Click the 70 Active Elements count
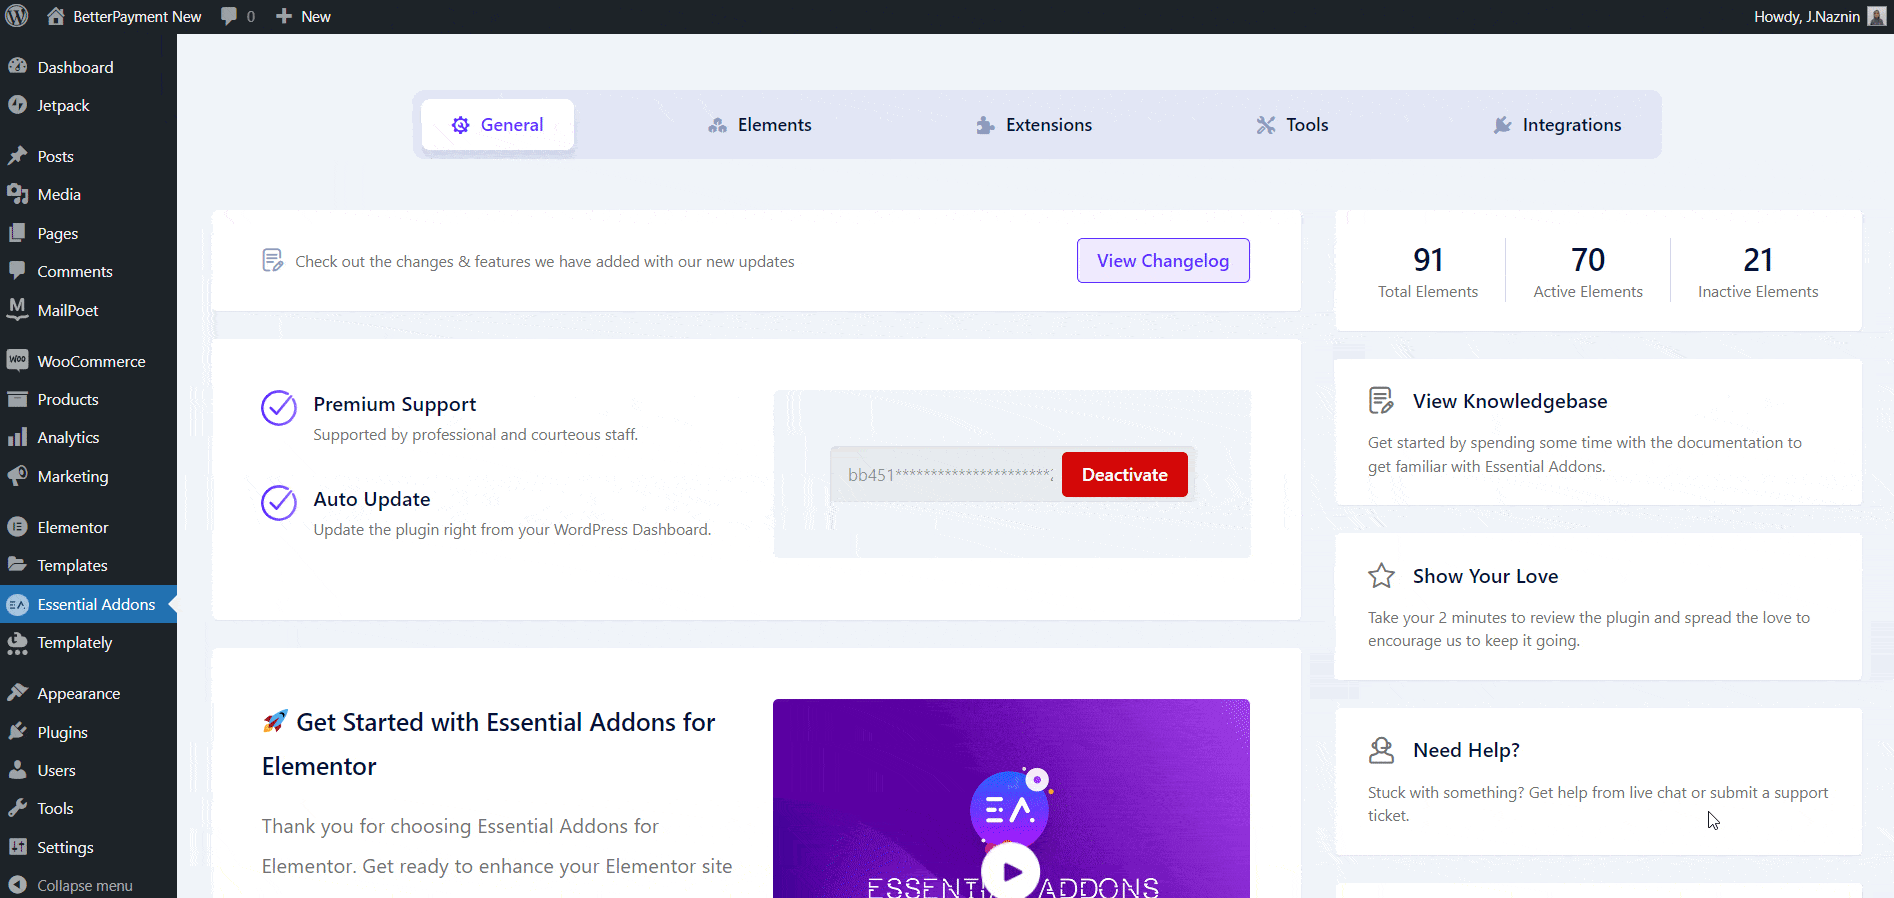 1588,260
